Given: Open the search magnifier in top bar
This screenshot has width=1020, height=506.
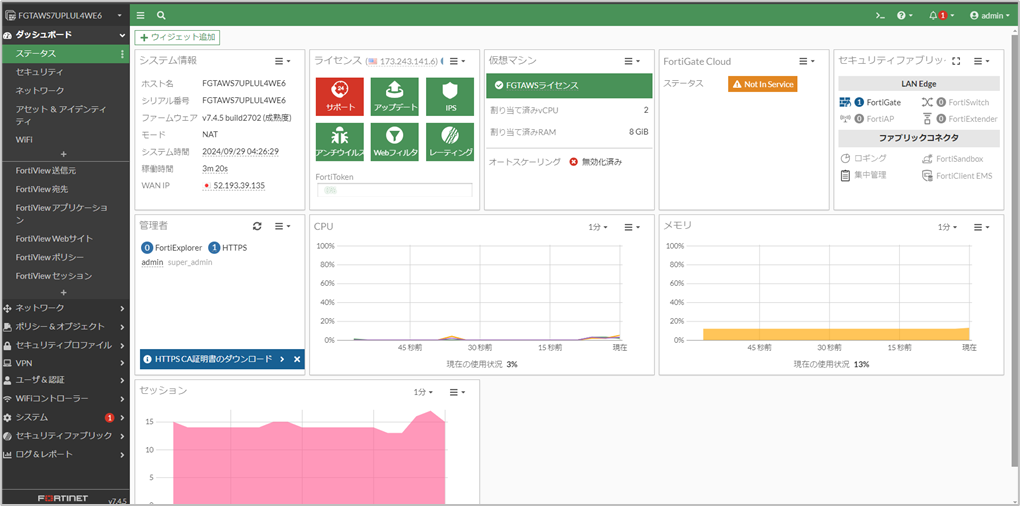Looking at the screenshot, I should (161, 15).
